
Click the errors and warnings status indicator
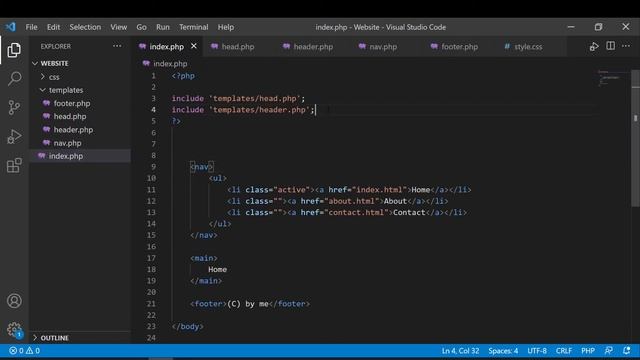tap(24, 351)
